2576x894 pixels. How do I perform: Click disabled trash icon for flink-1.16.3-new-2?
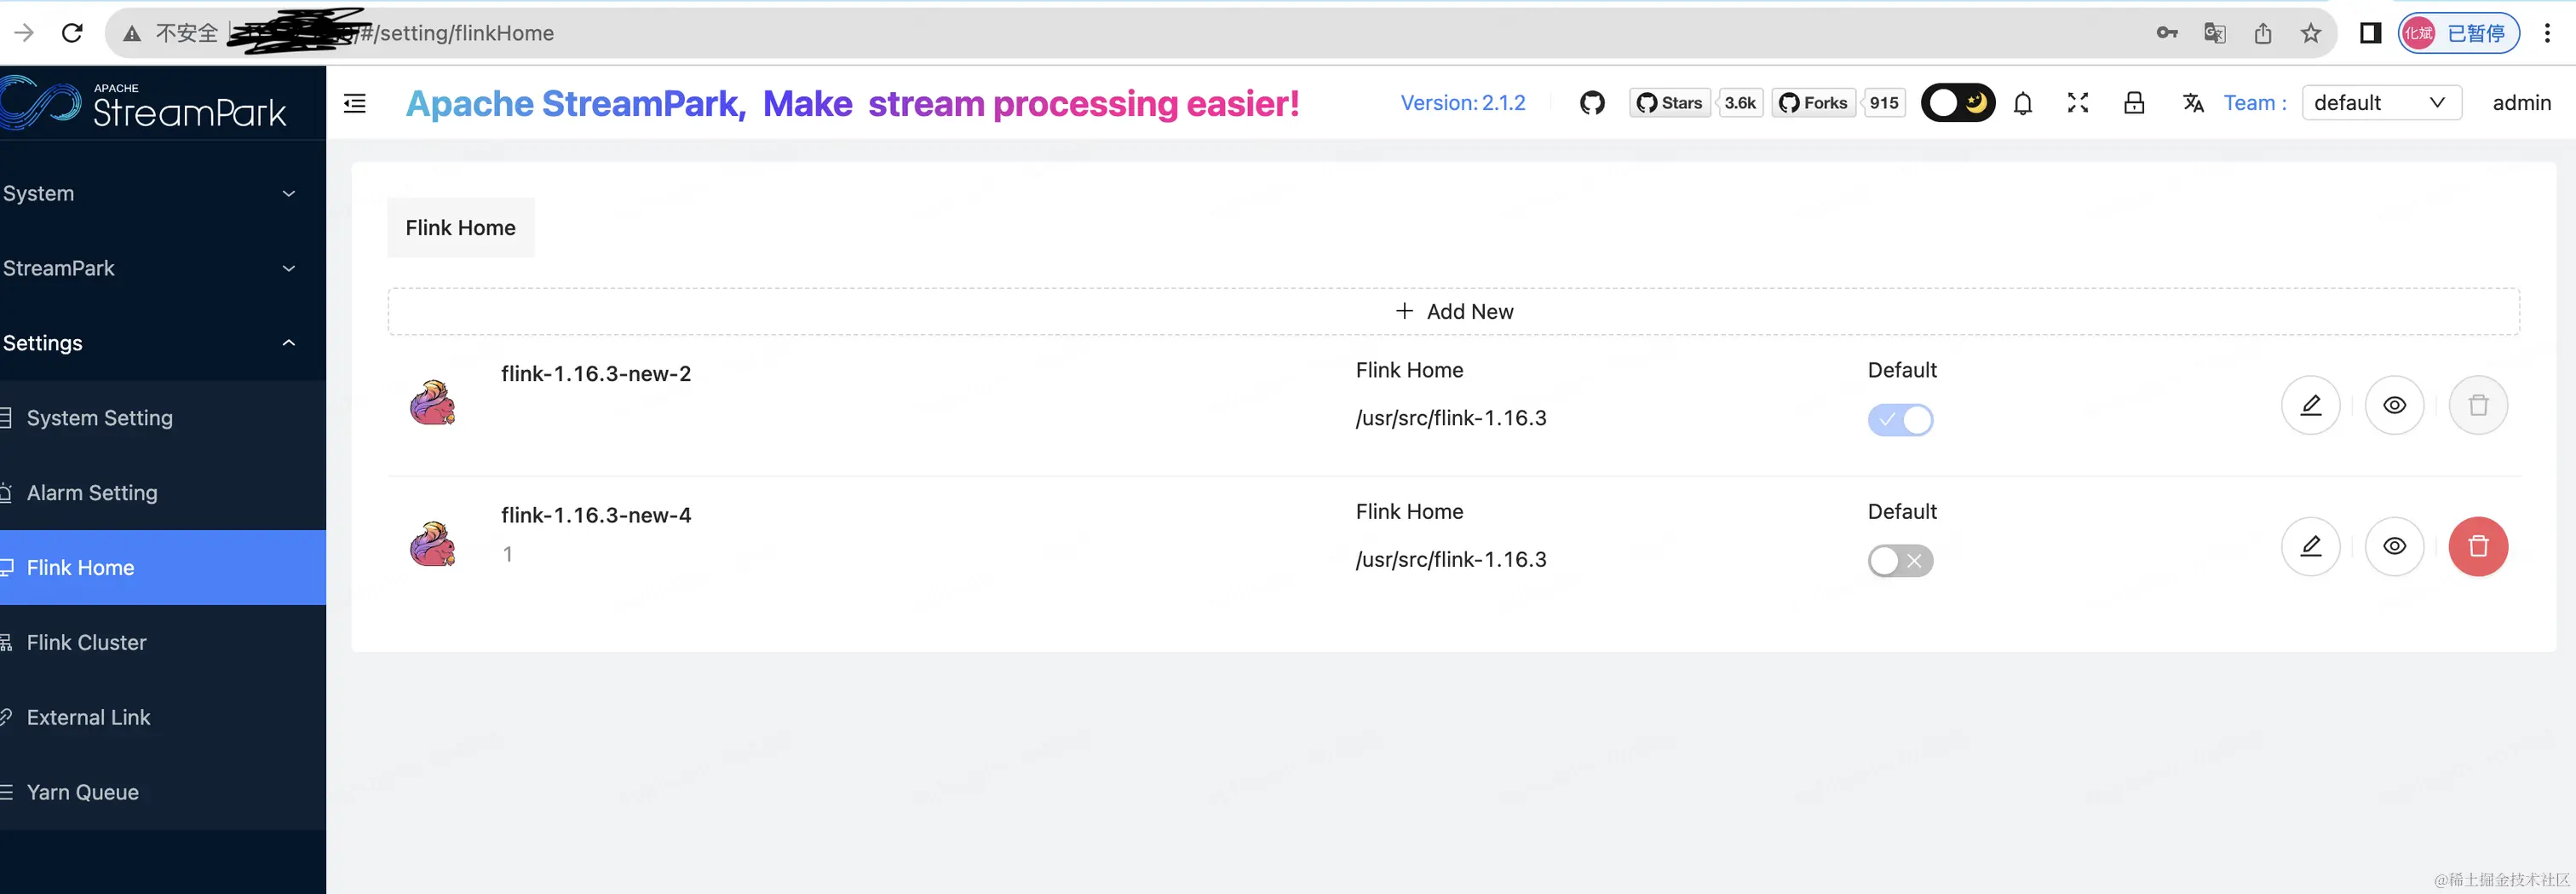tap(2478, 405)
